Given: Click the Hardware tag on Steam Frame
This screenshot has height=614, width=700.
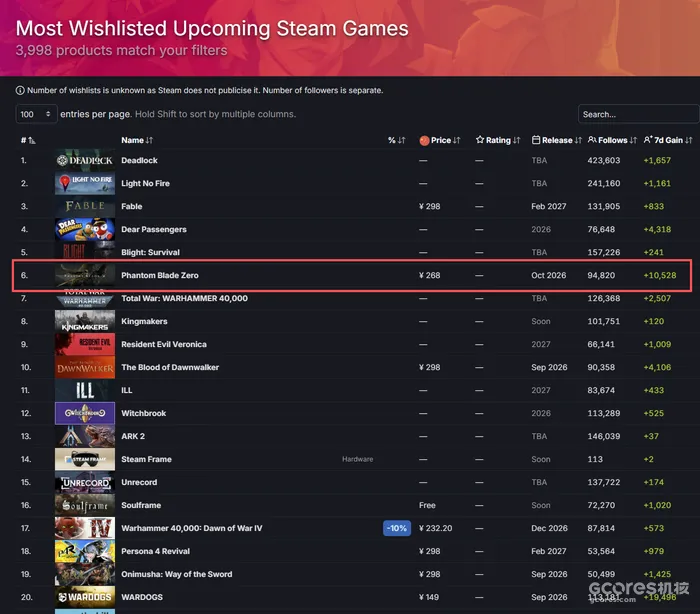Looking at the screenshot, I should 358,459.
